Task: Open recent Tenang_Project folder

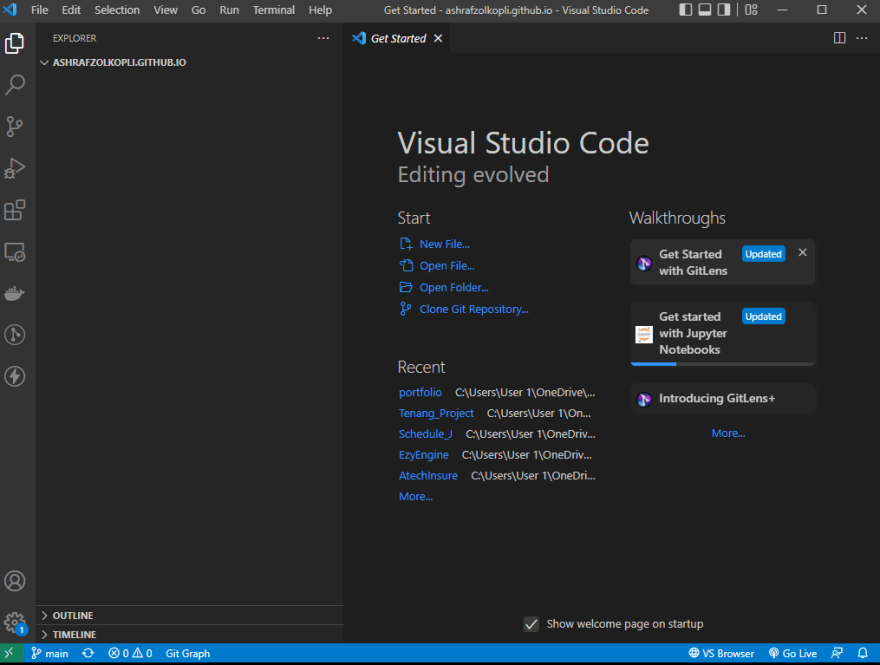Action: click(436, 413)
